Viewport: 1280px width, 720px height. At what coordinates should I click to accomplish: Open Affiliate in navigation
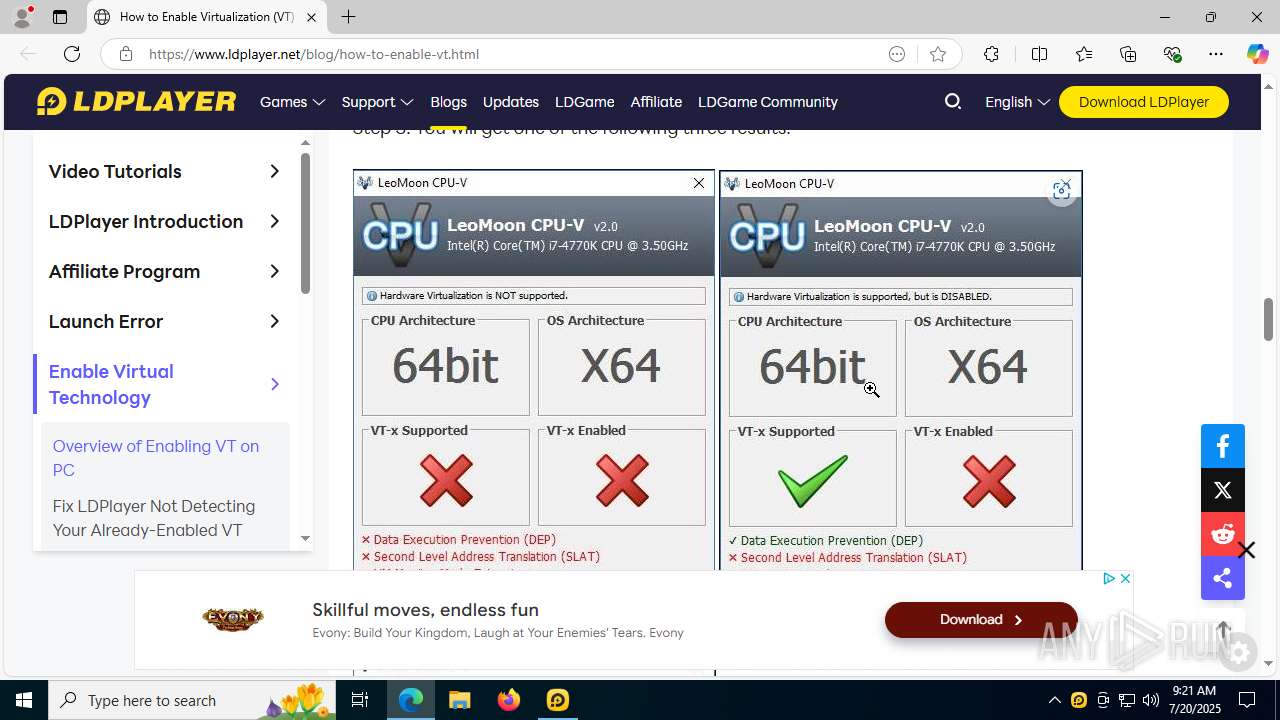(656, 102)
